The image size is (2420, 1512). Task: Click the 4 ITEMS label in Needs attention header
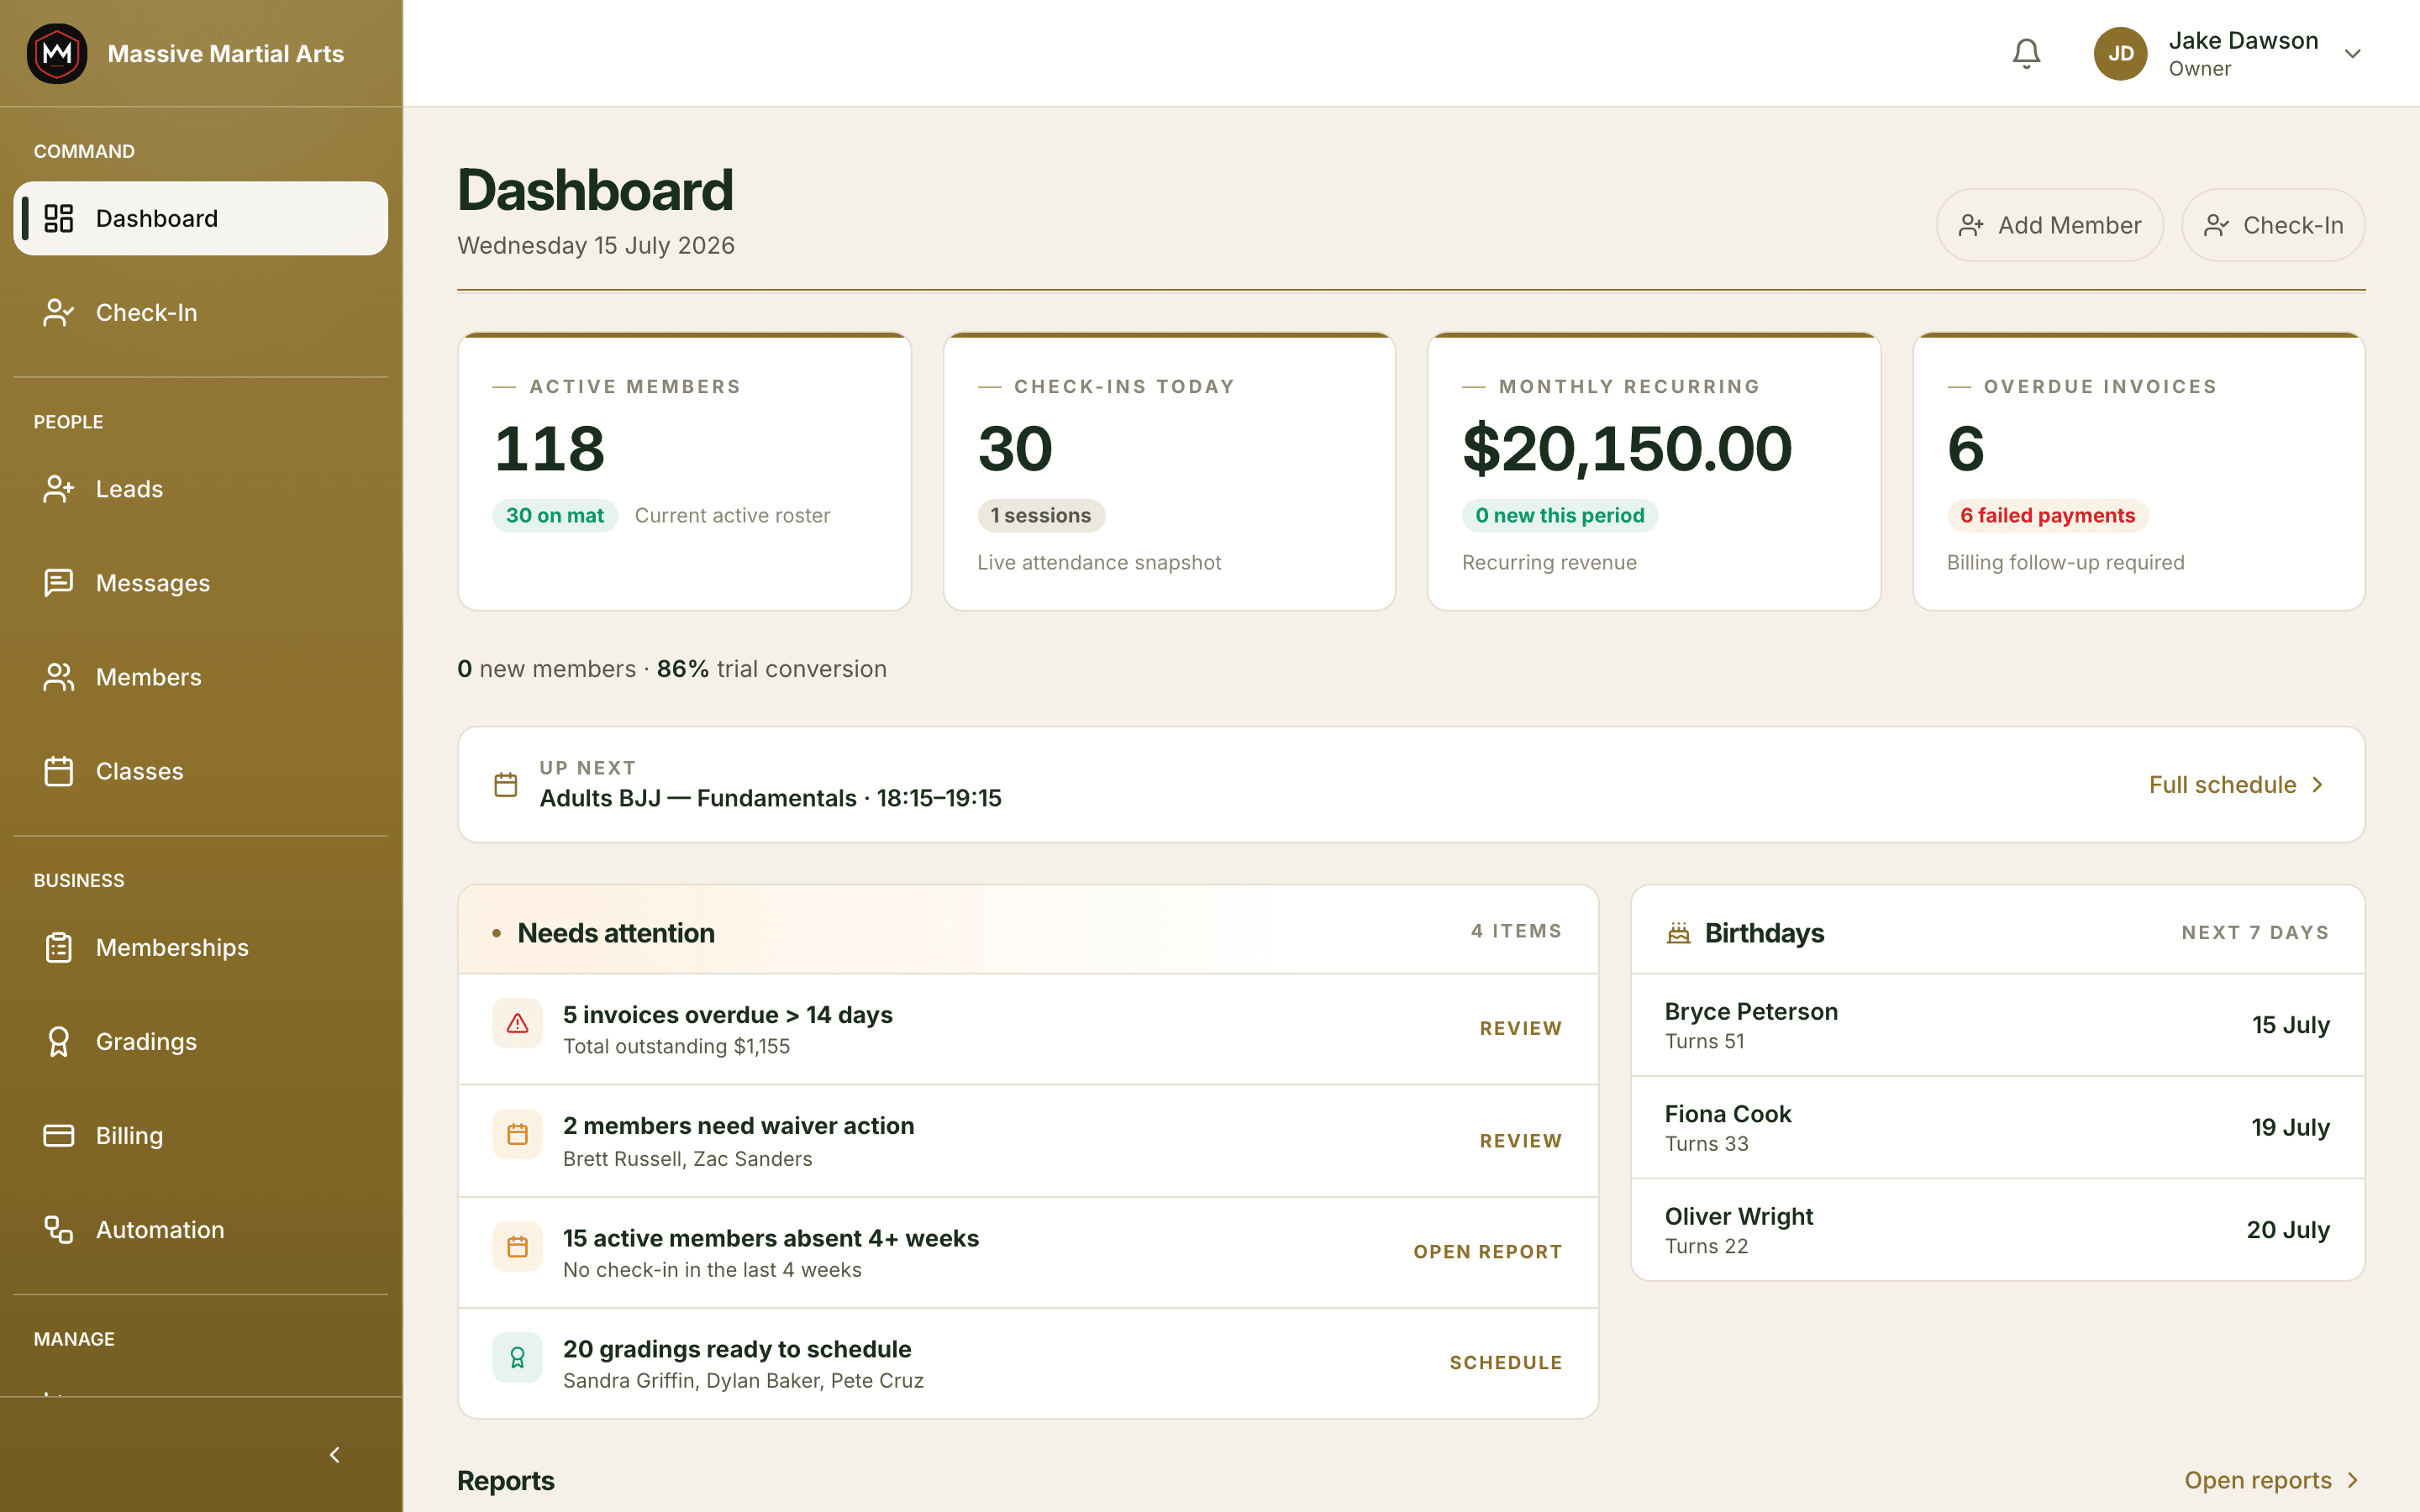(1516, 931)
